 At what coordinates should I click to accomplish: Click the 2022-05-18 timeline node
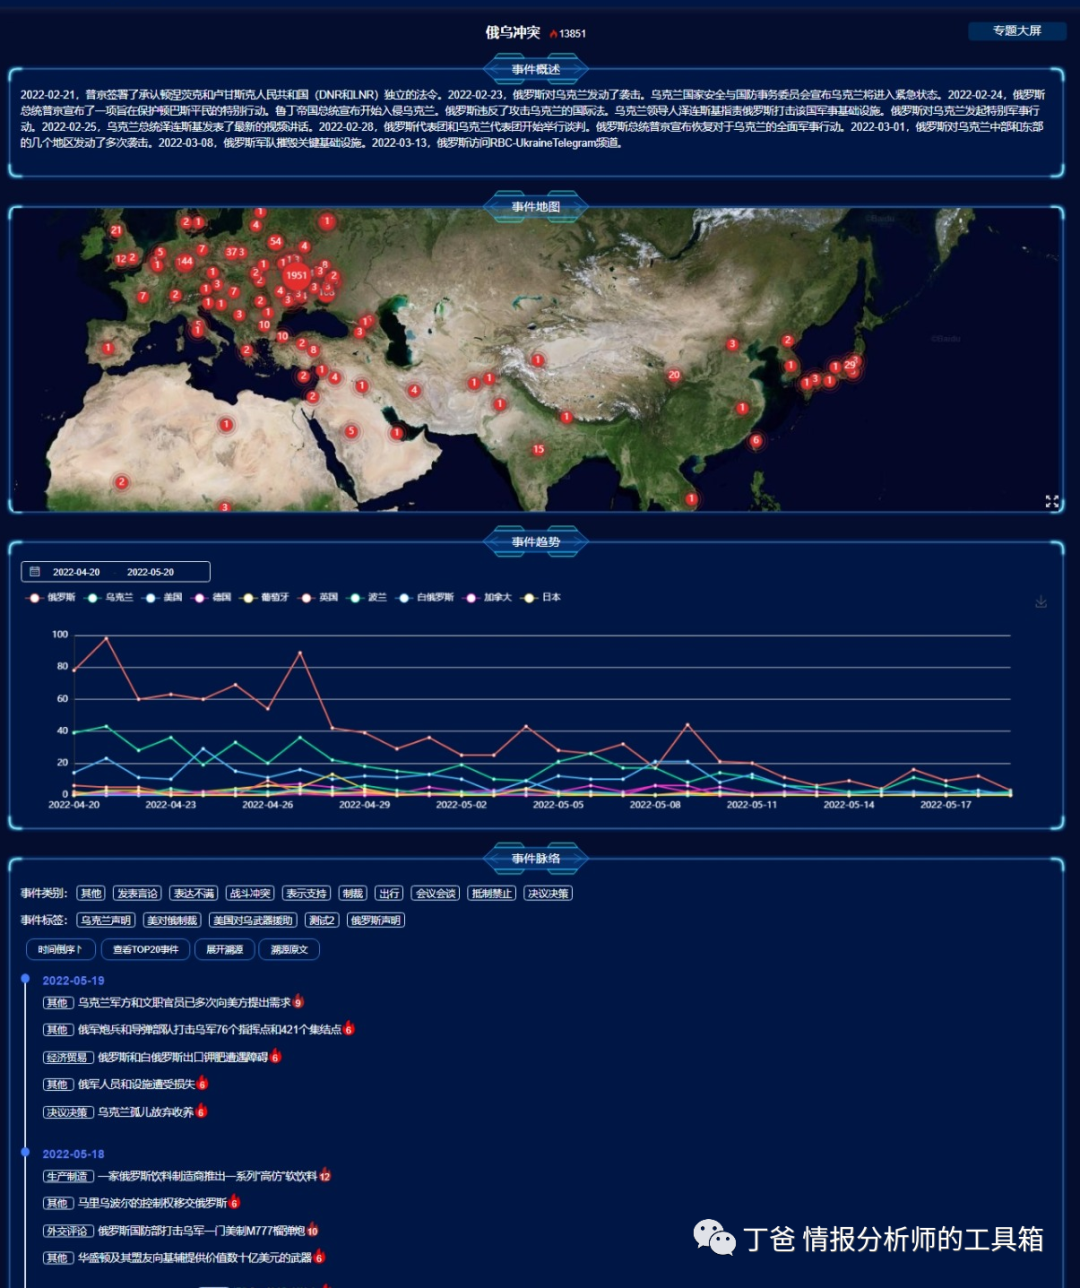25,1152
